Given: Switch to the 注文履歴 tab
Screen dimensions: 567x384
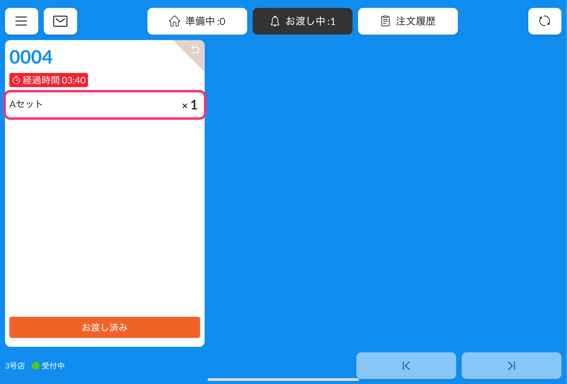Looking at the screenshot, I should 408,21.
